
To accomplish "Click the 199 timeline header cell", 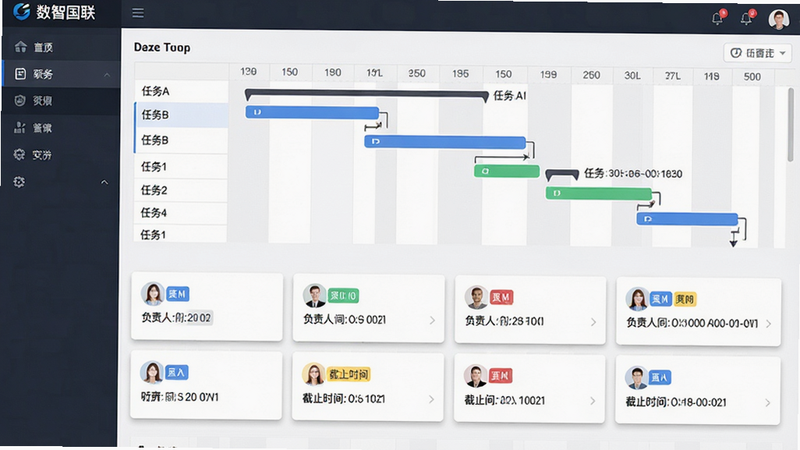I will tap(548, 74).
